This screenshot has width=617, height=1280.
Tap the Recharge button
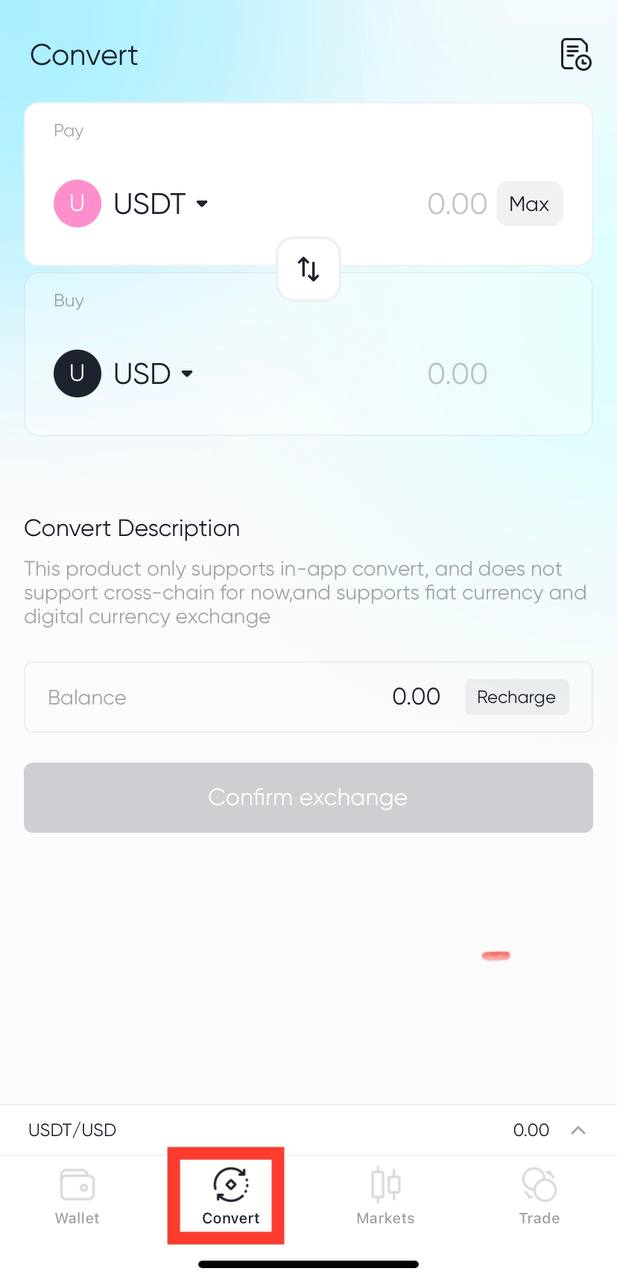click(x=516, y=697)
